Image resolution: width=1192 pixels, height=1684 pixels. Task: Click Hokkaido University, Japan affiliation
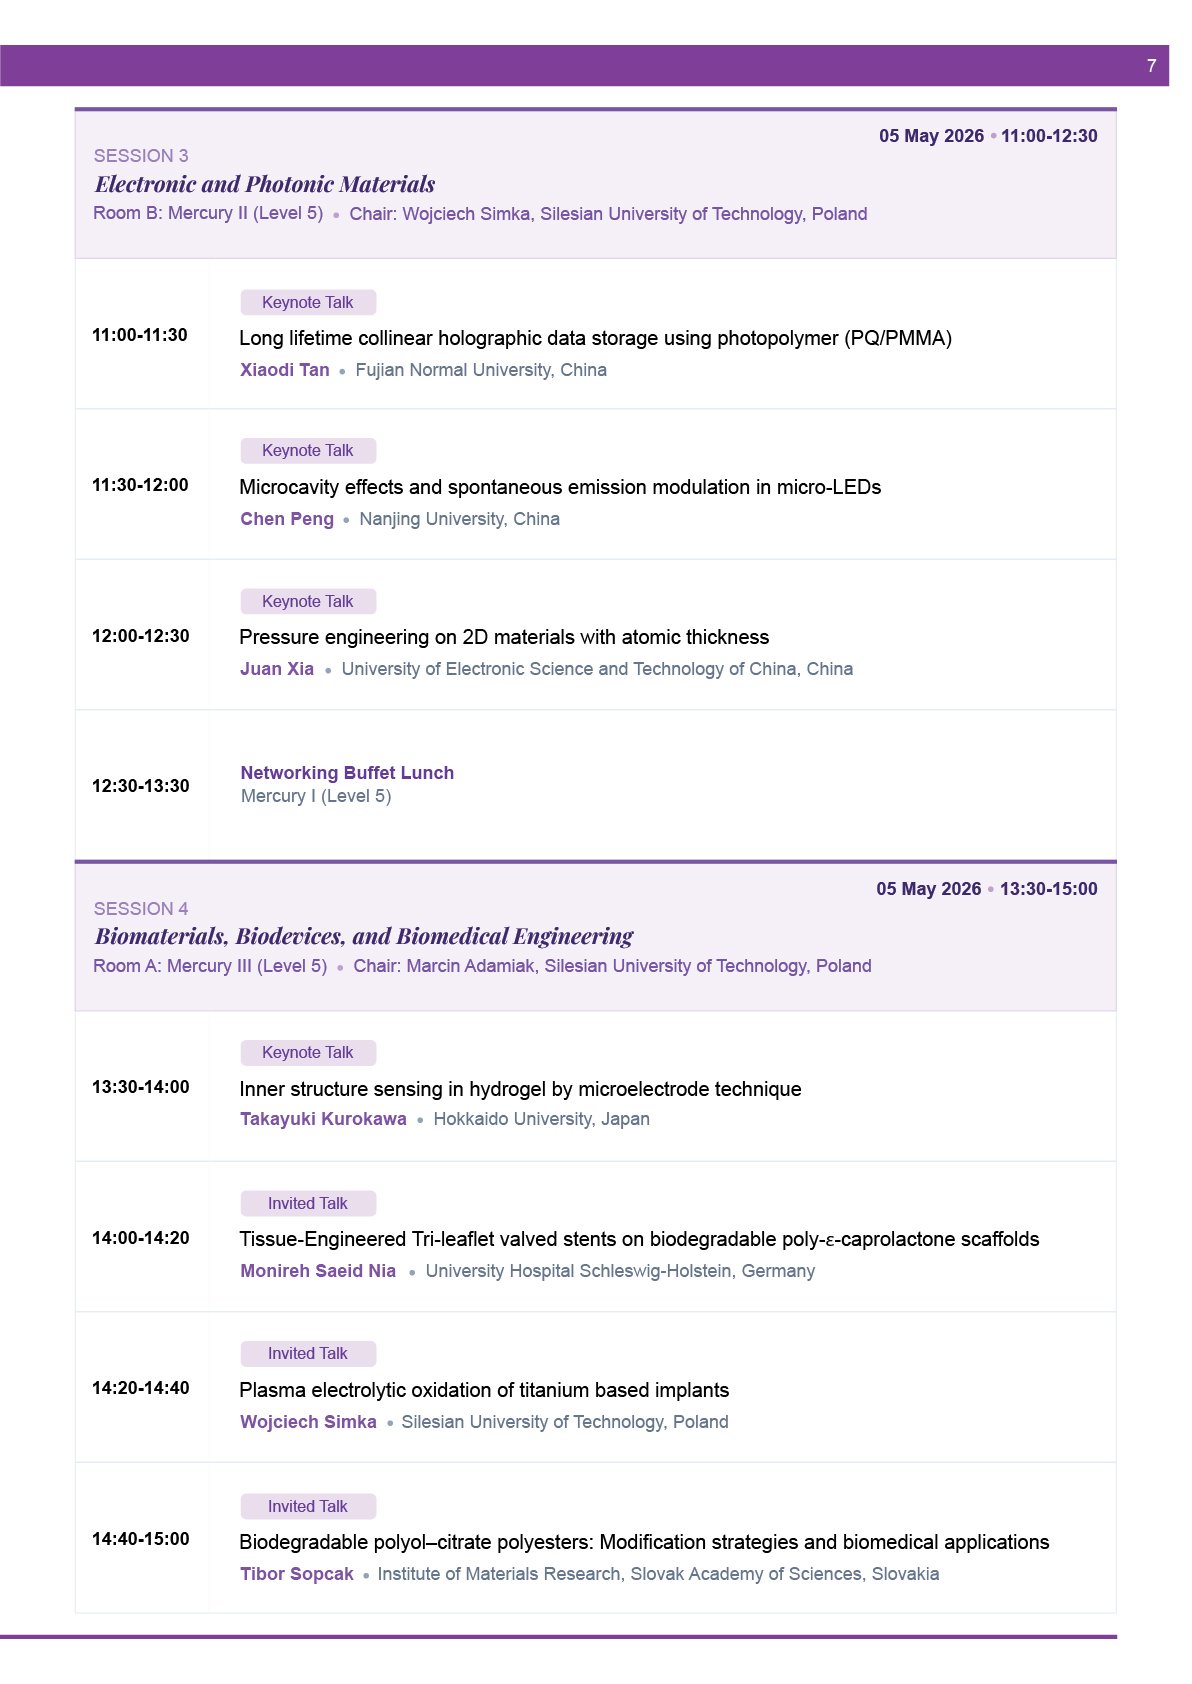pos(541,1119)
